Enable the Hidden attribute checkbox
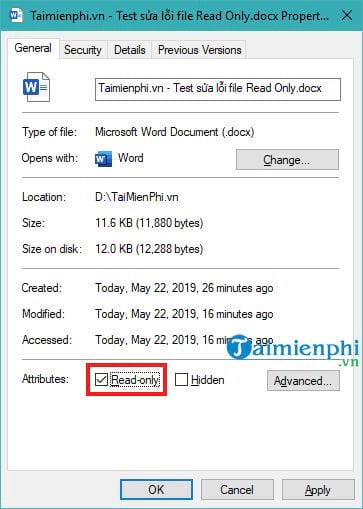Image resolution: width=363 pixels, height=509 pixels. [181, 380]
